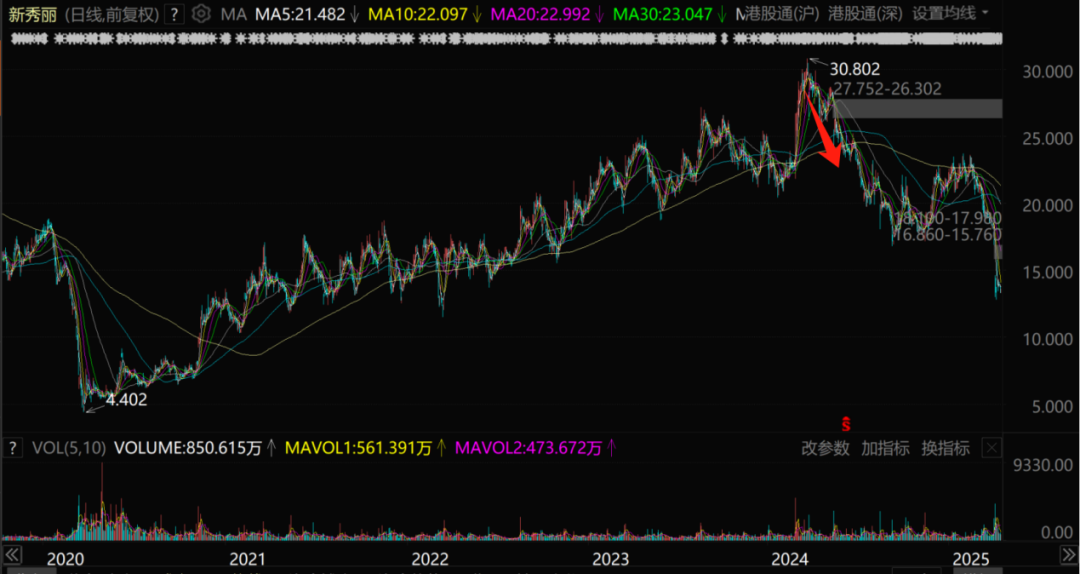
Task: Close the volume indicator panel
Action: (991, 449)
